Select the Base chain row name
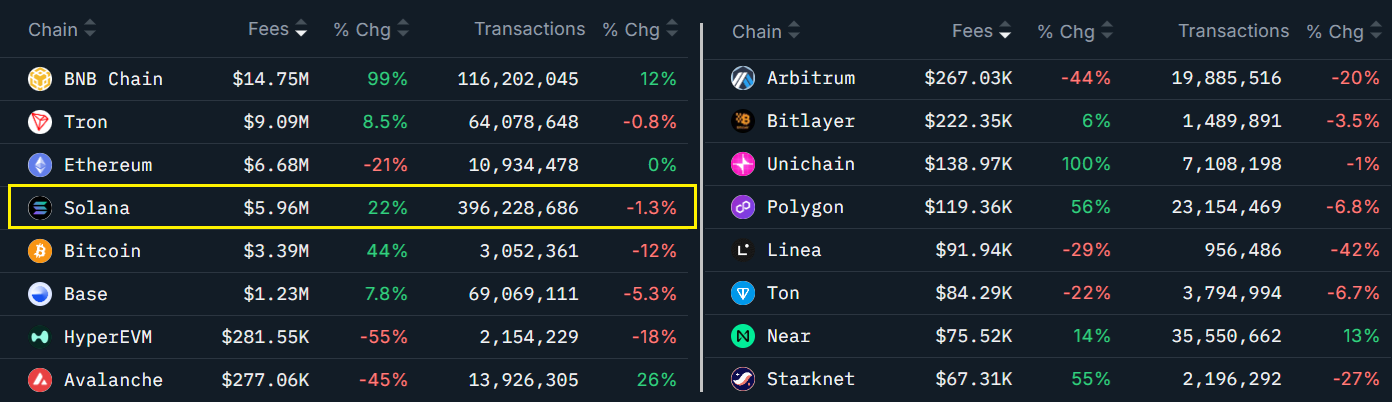The height and width of the screenshot is (402, 1392). 85,294
